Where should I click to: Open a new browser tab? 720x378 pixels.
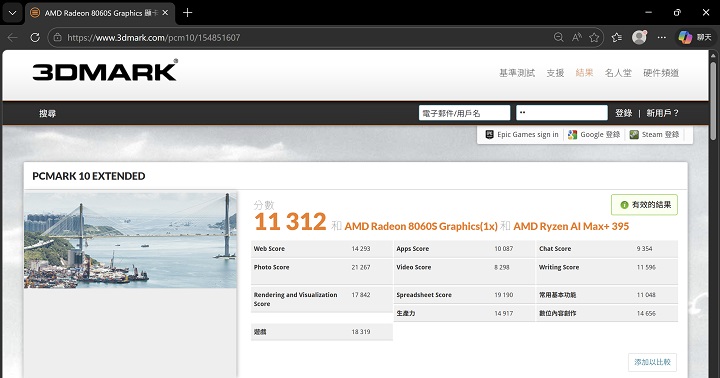click(x=187, y=13)
